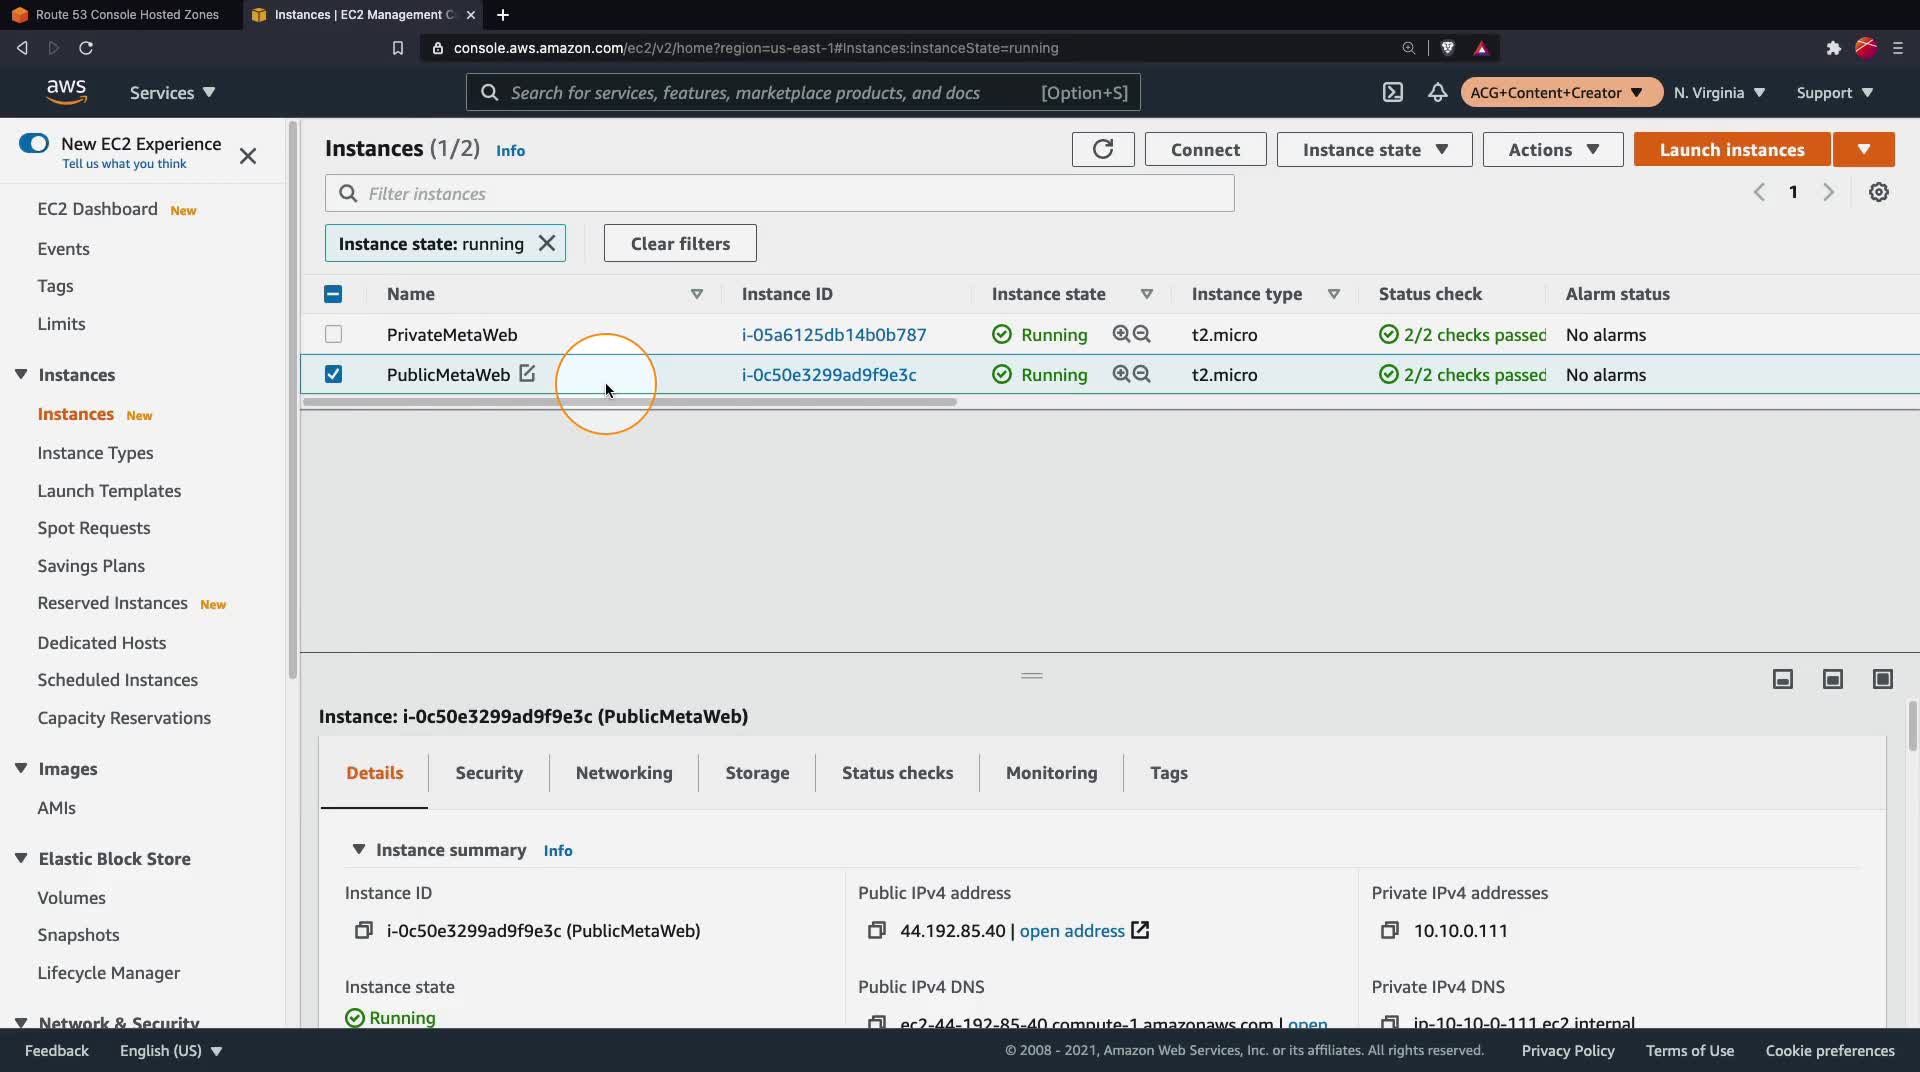Copy the public IPv4 address 44.192.85.40
This screenshot has height=1072, width=1920.
click(876, 931)
